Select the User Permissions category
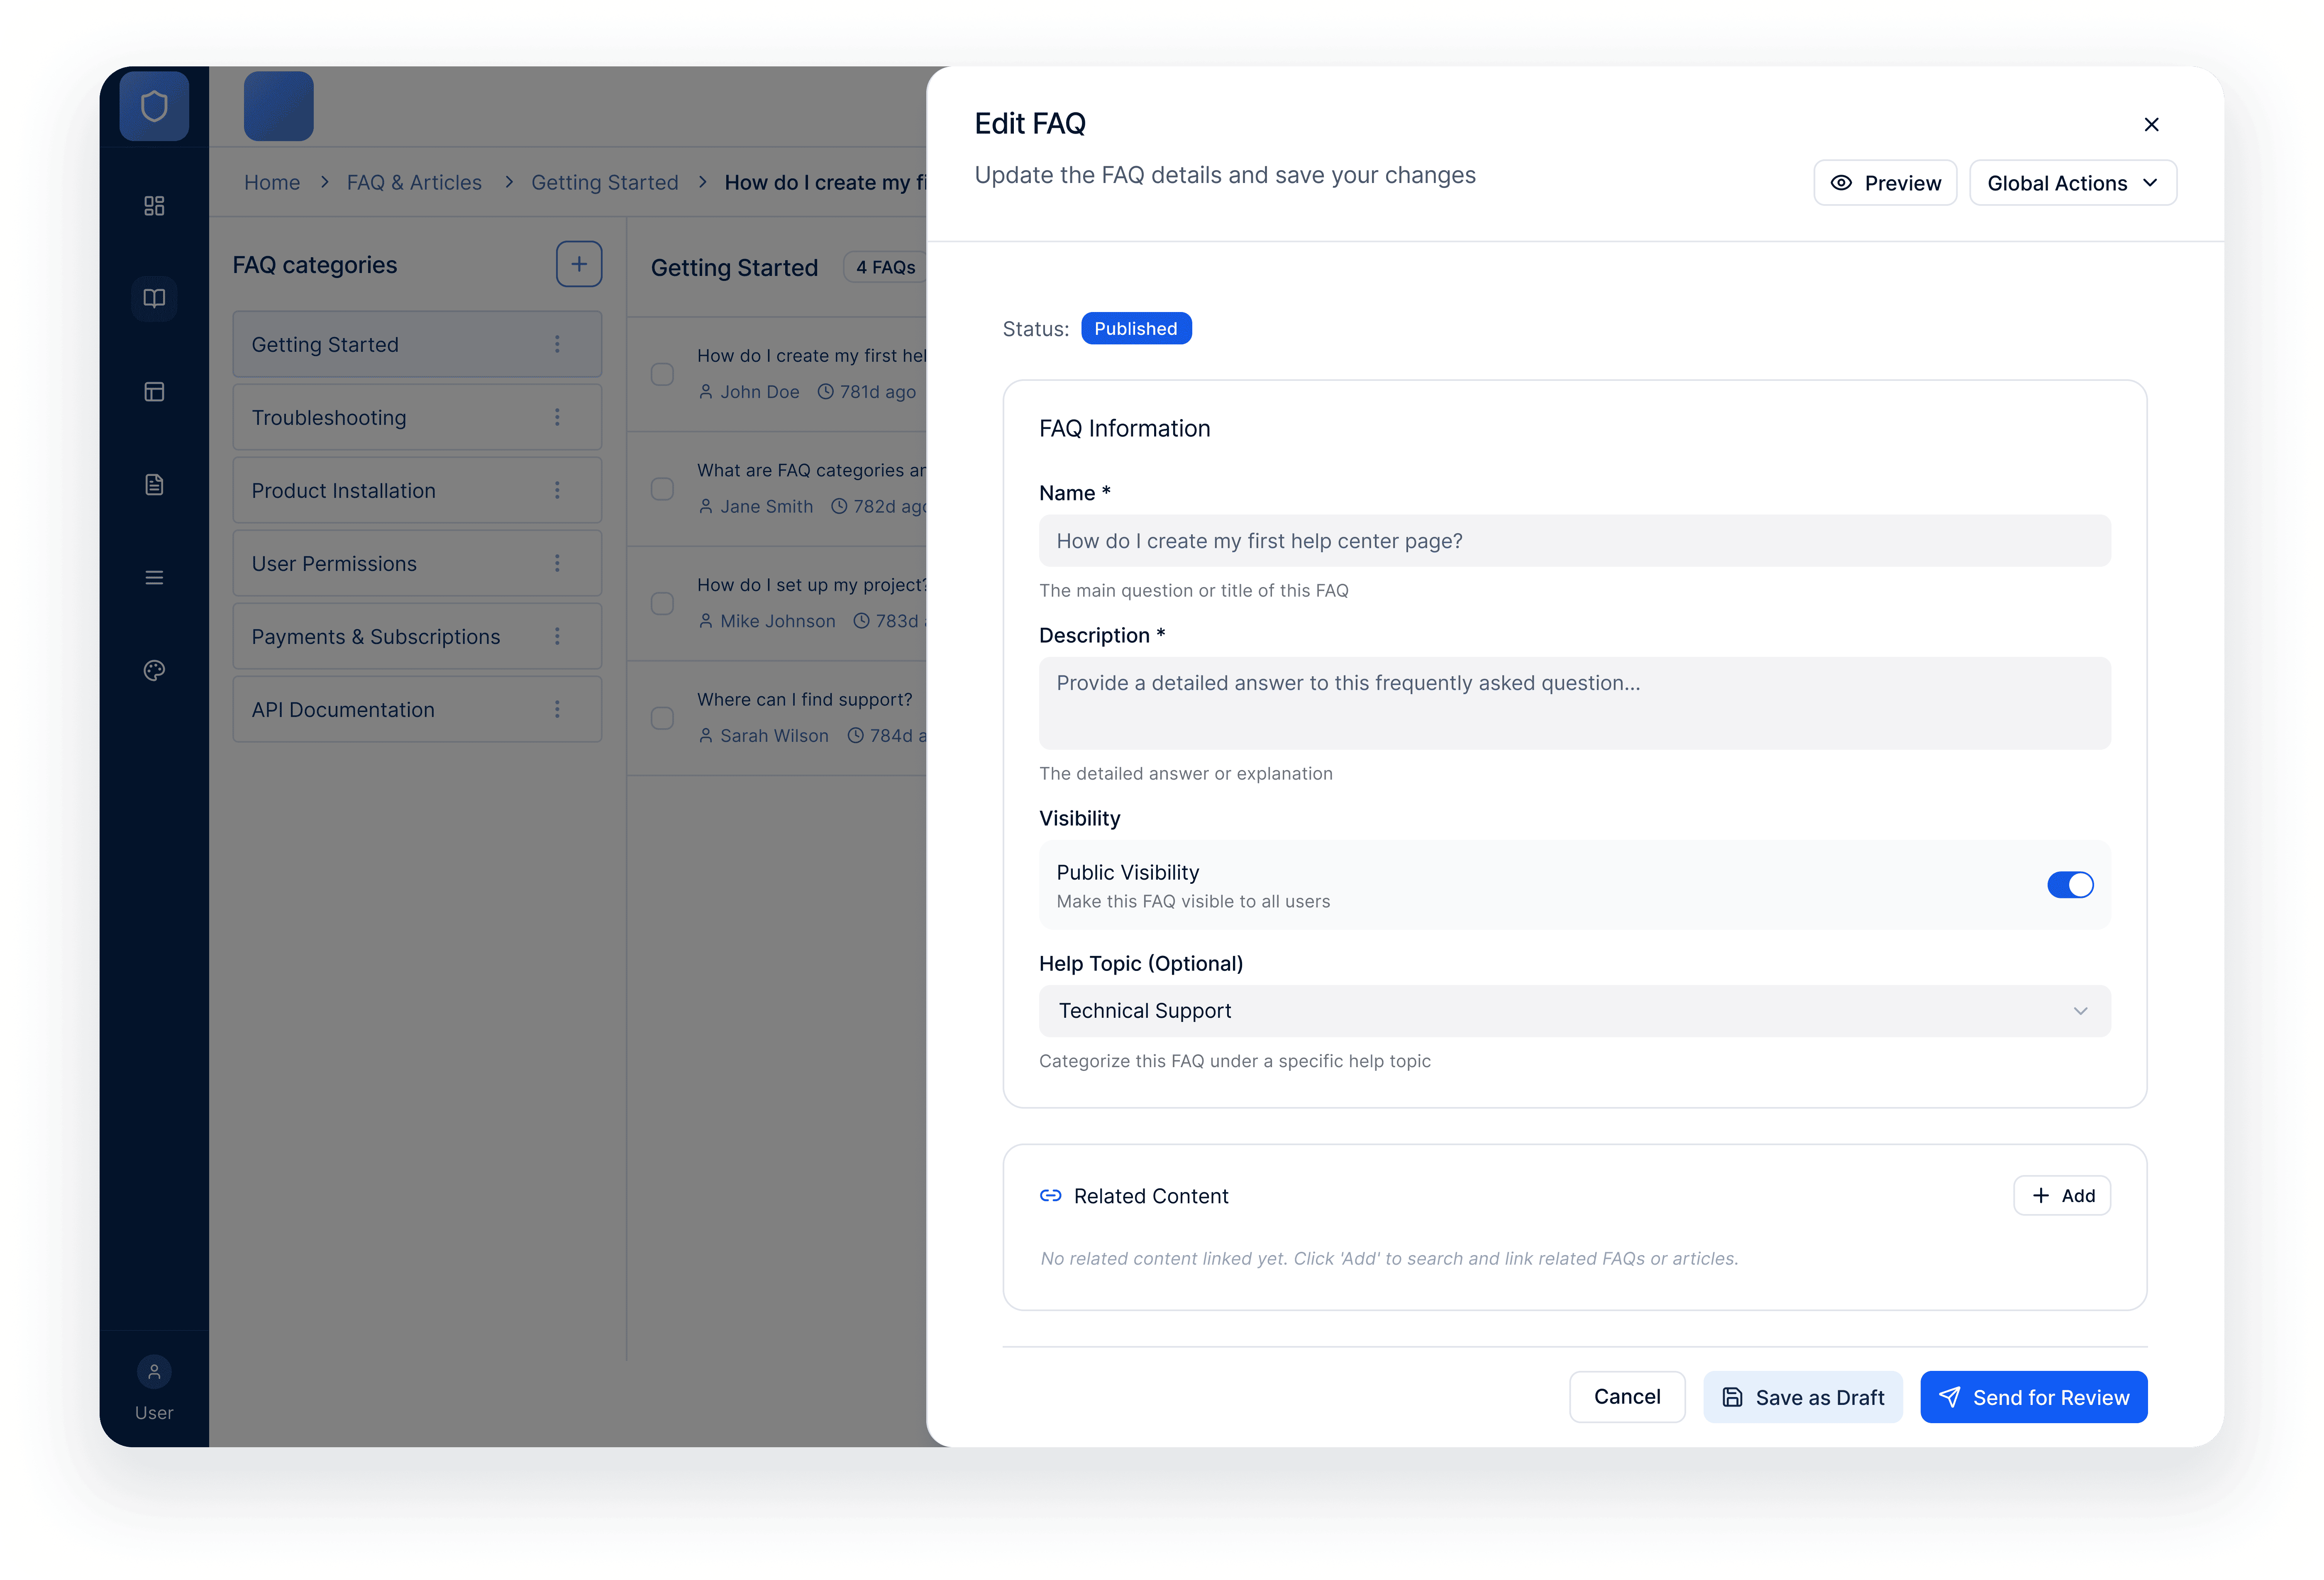2324x1580 pixels. click(335, 564)
